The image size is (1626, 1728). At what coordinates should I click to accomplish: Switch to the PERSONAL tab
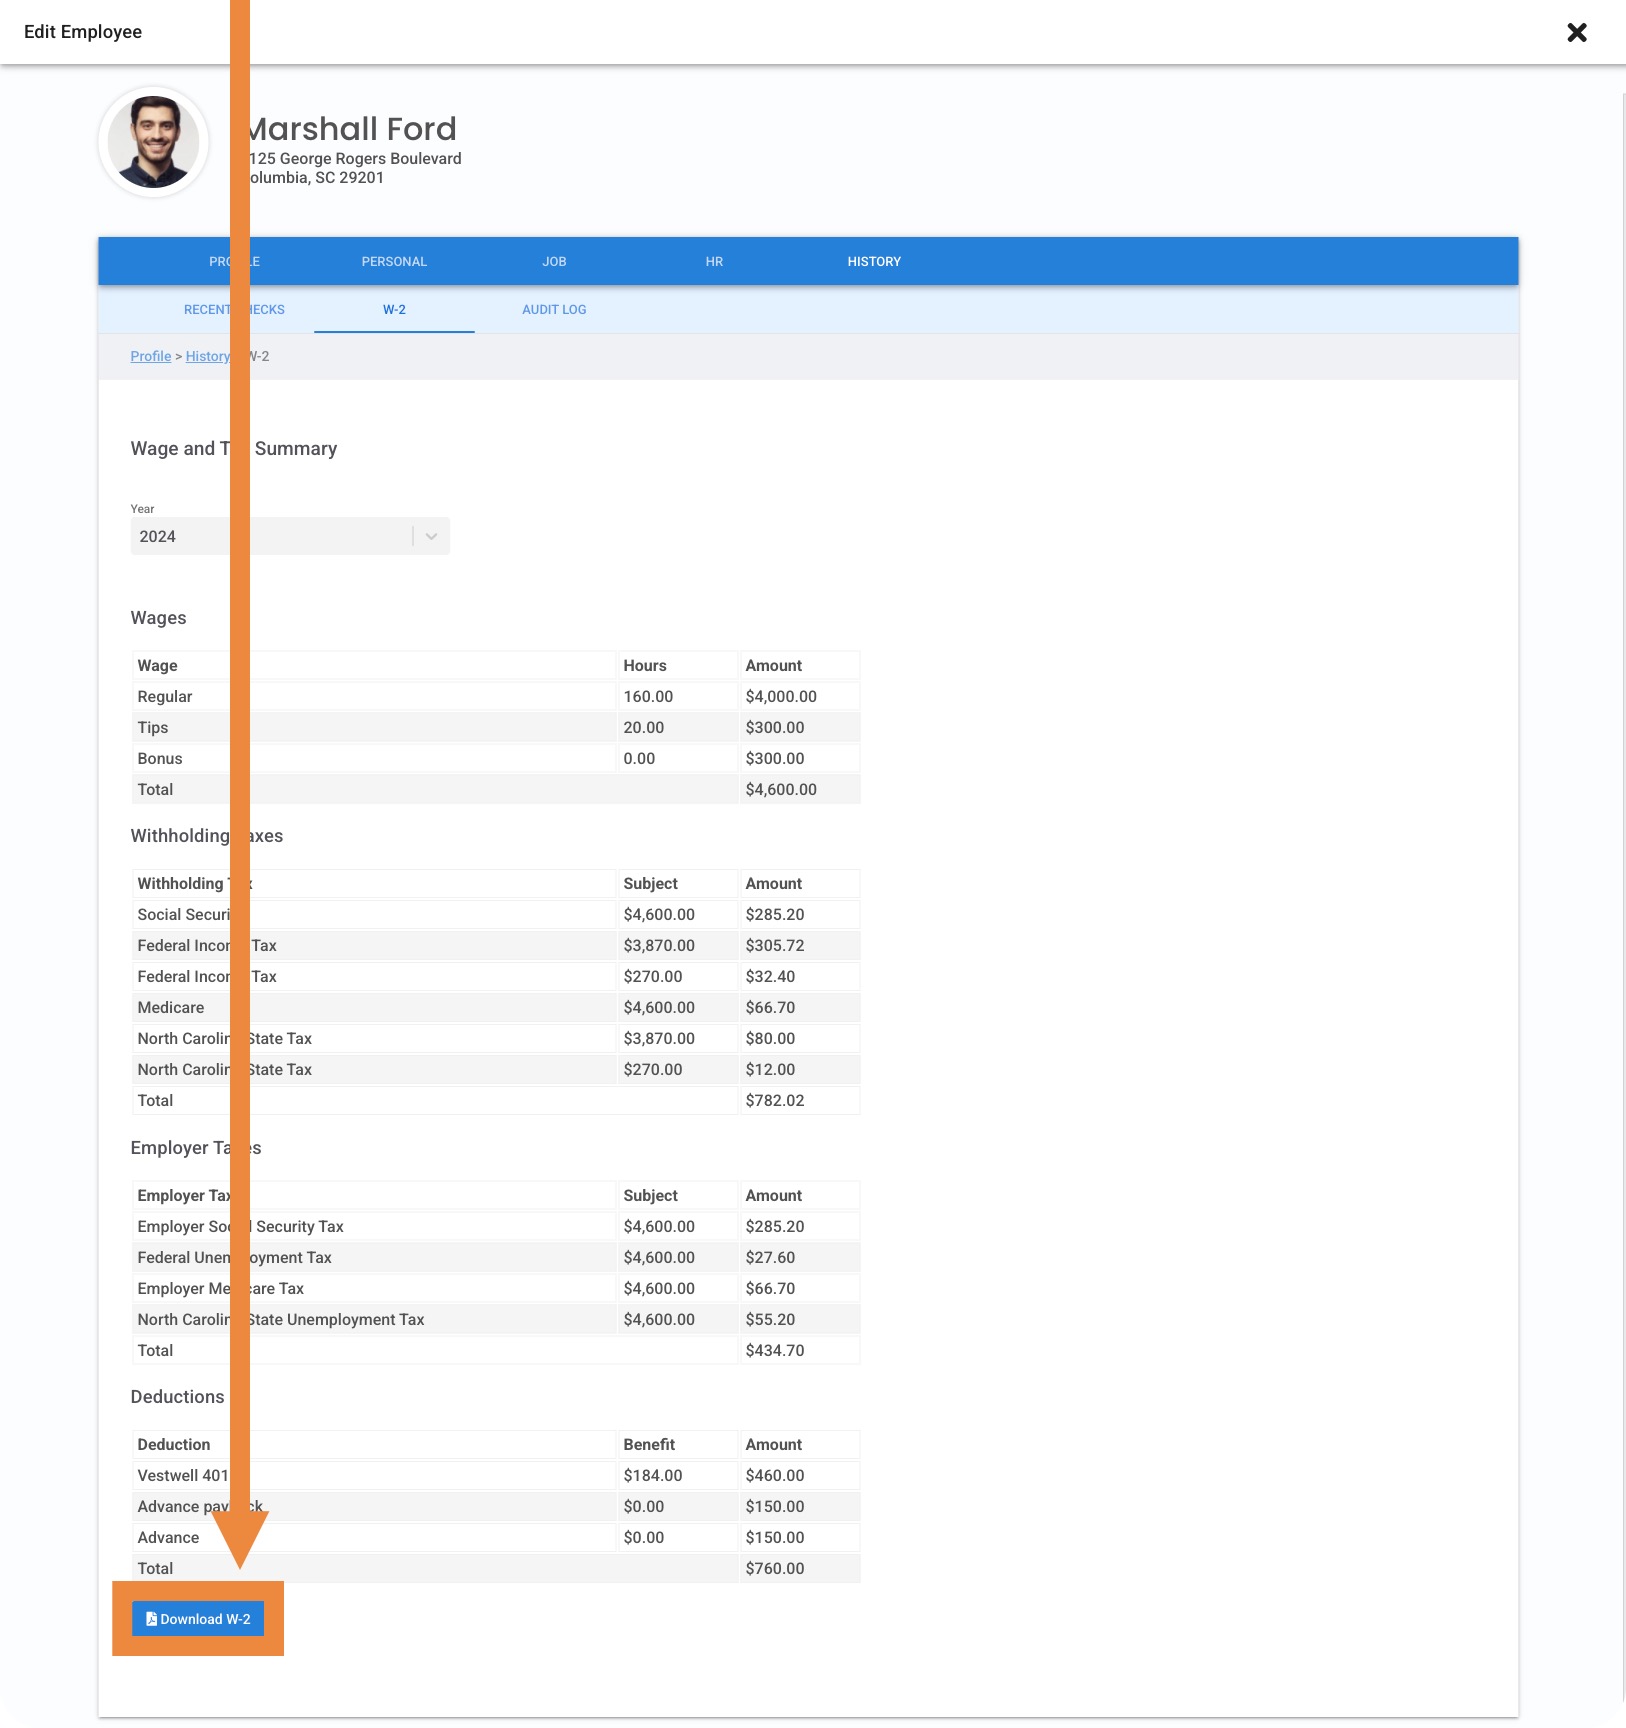pos(394,262)
